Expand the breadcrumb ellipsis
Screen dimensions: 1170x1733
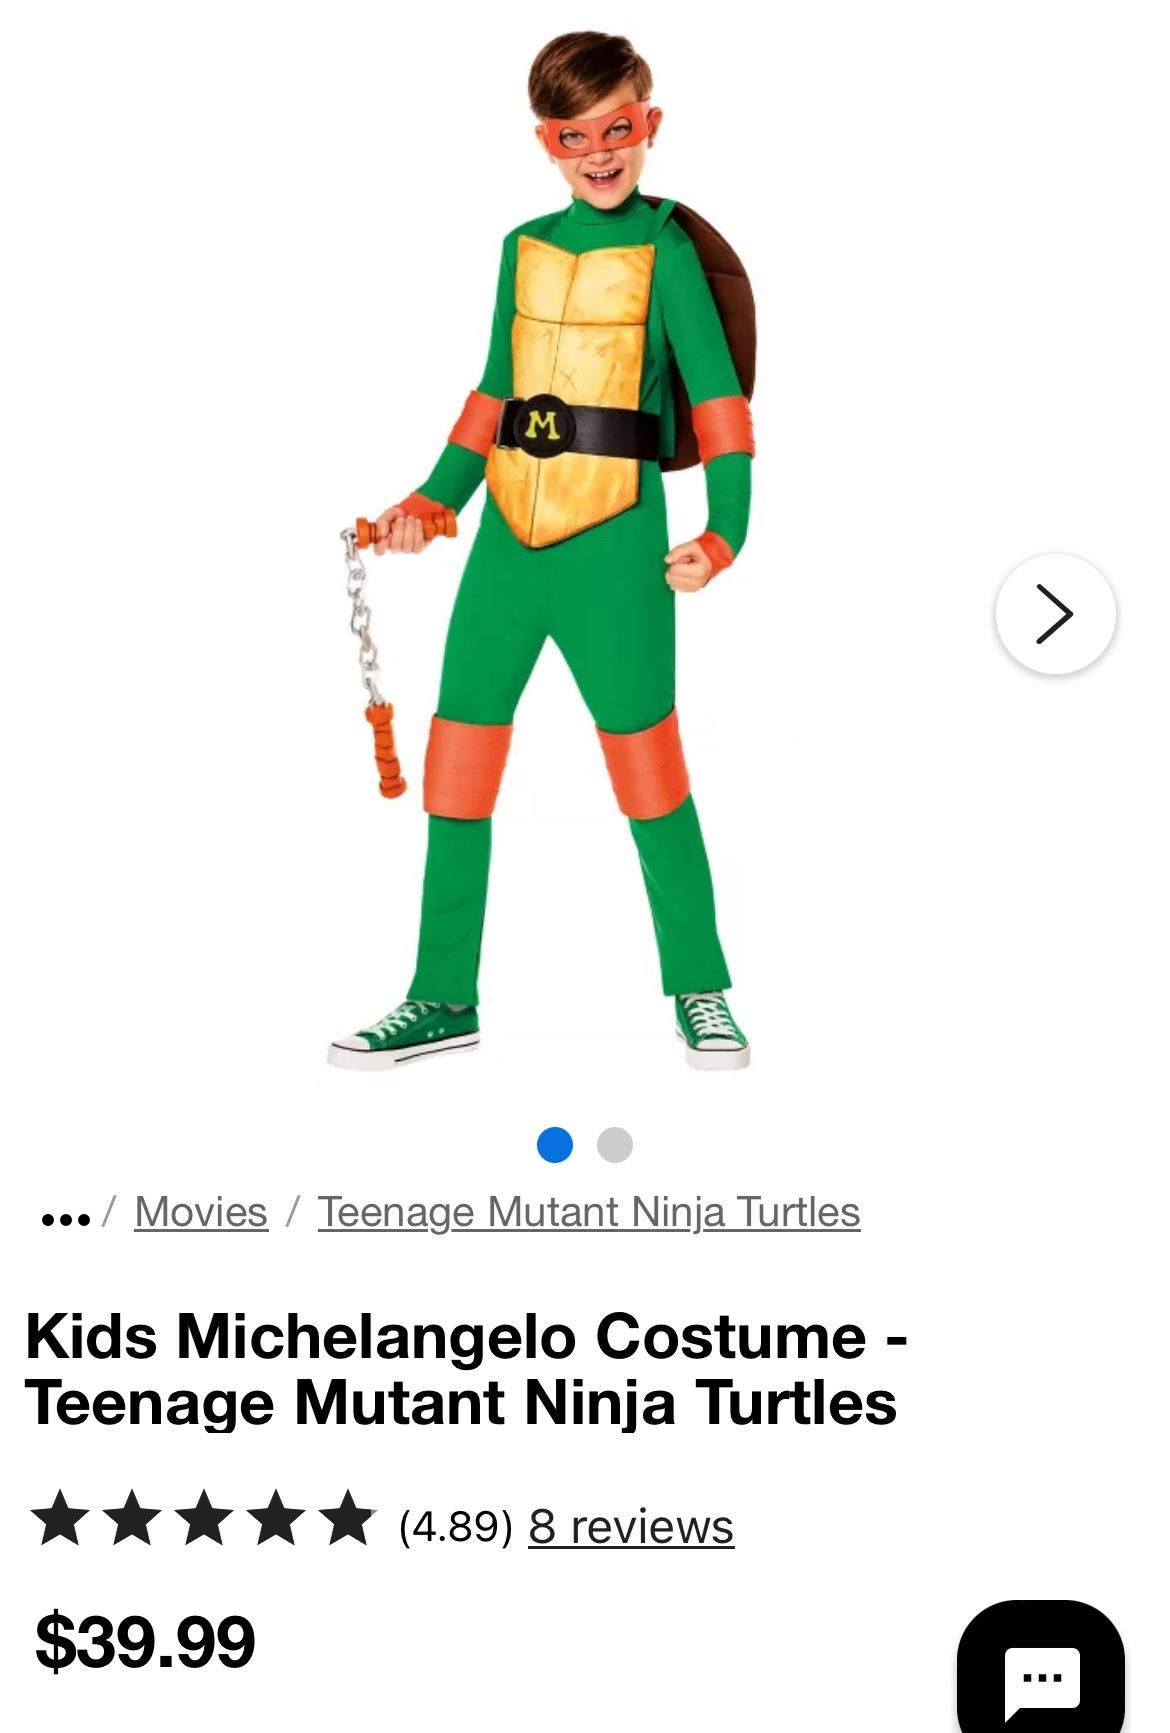pyautogui.click(x=66, y=1216)
